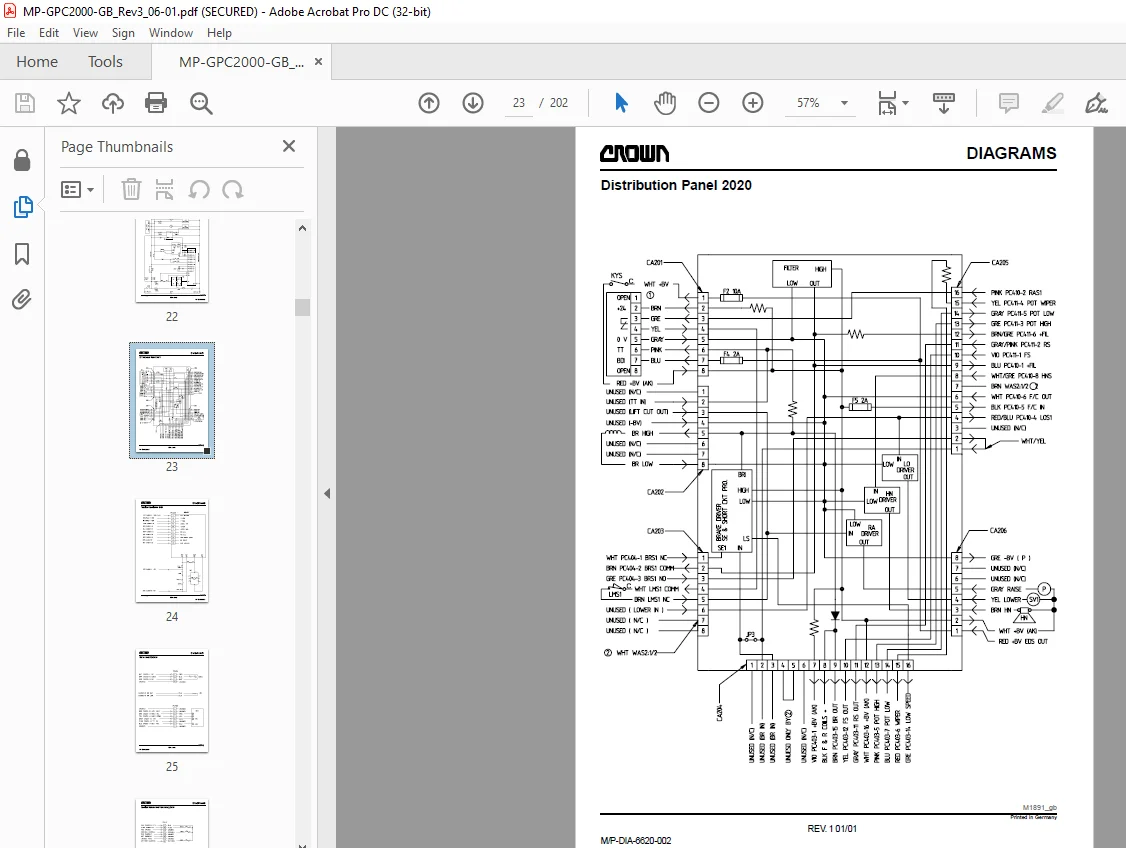This screenshot has height=848, width=1126.
Task: Open the Page Thumbnails sidebar icon
Action: point(22,207)
